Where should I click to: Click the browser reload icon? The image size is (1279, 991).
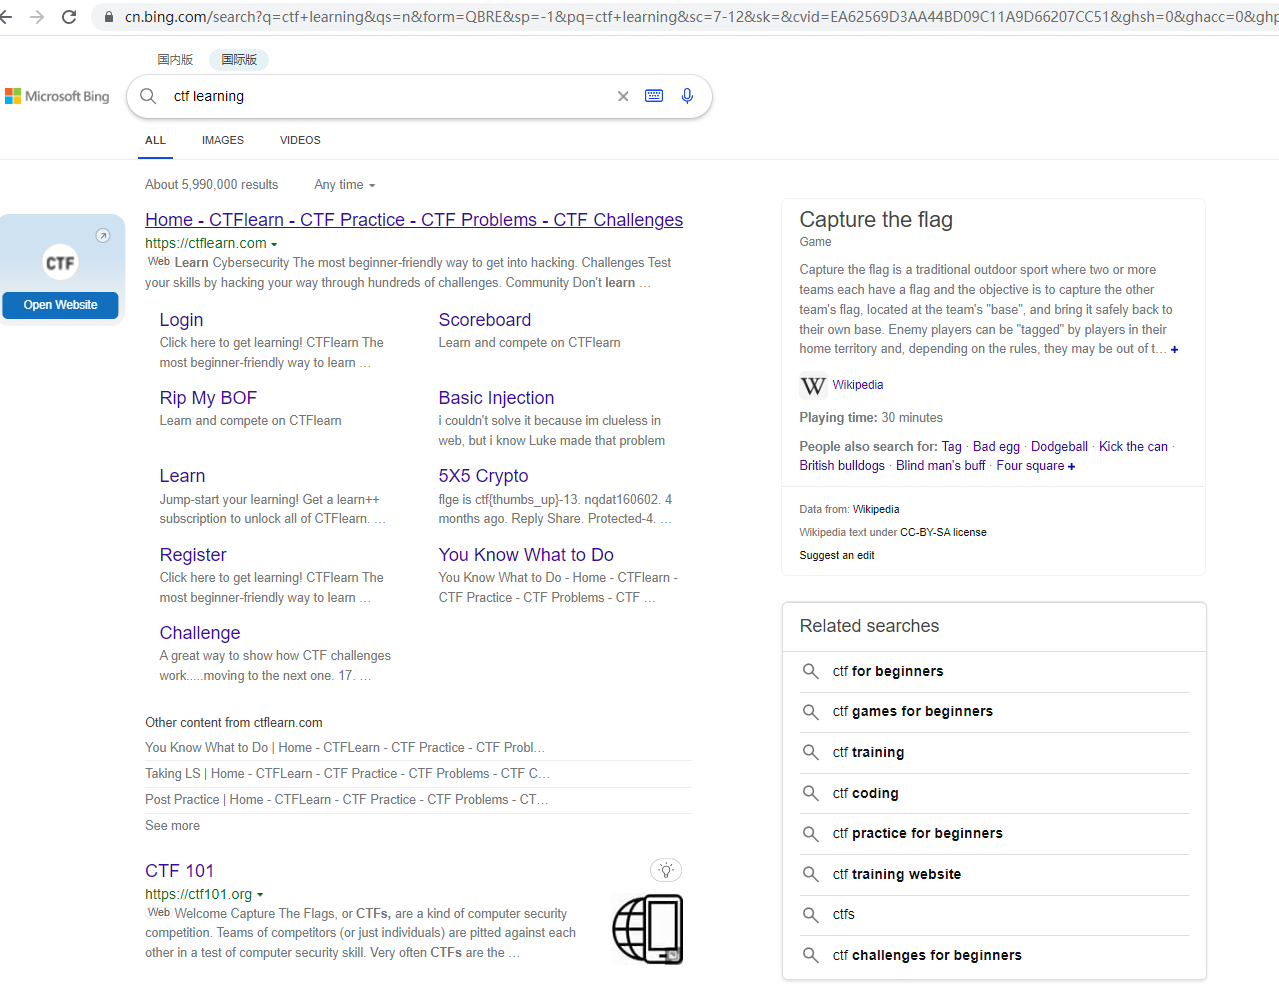(69, 17)
